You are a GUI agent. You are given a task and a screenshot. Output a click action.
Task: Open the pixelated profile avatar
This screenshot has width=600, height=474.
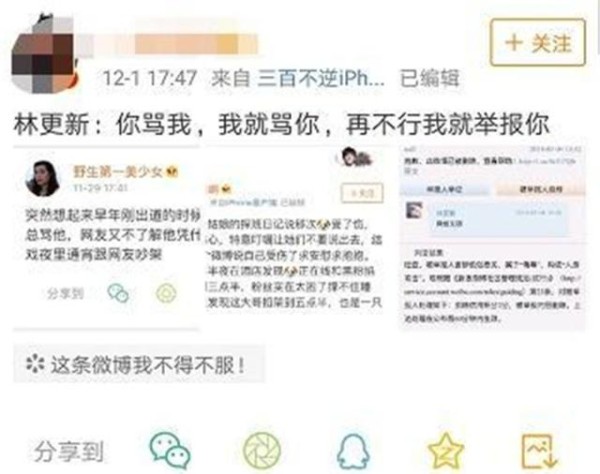(x=44, y=55)
